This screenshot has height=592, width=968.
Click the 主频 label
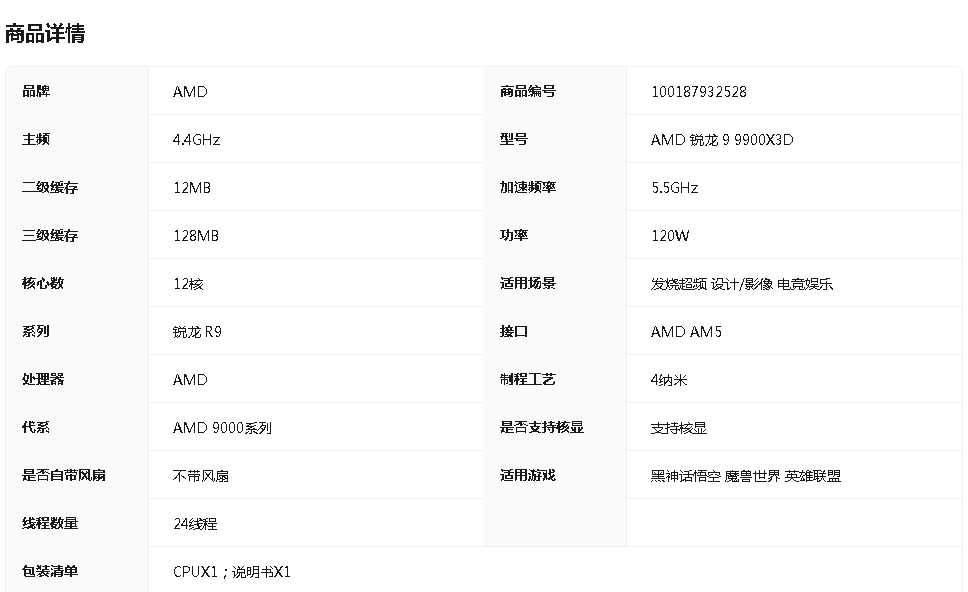pos(36,140)
